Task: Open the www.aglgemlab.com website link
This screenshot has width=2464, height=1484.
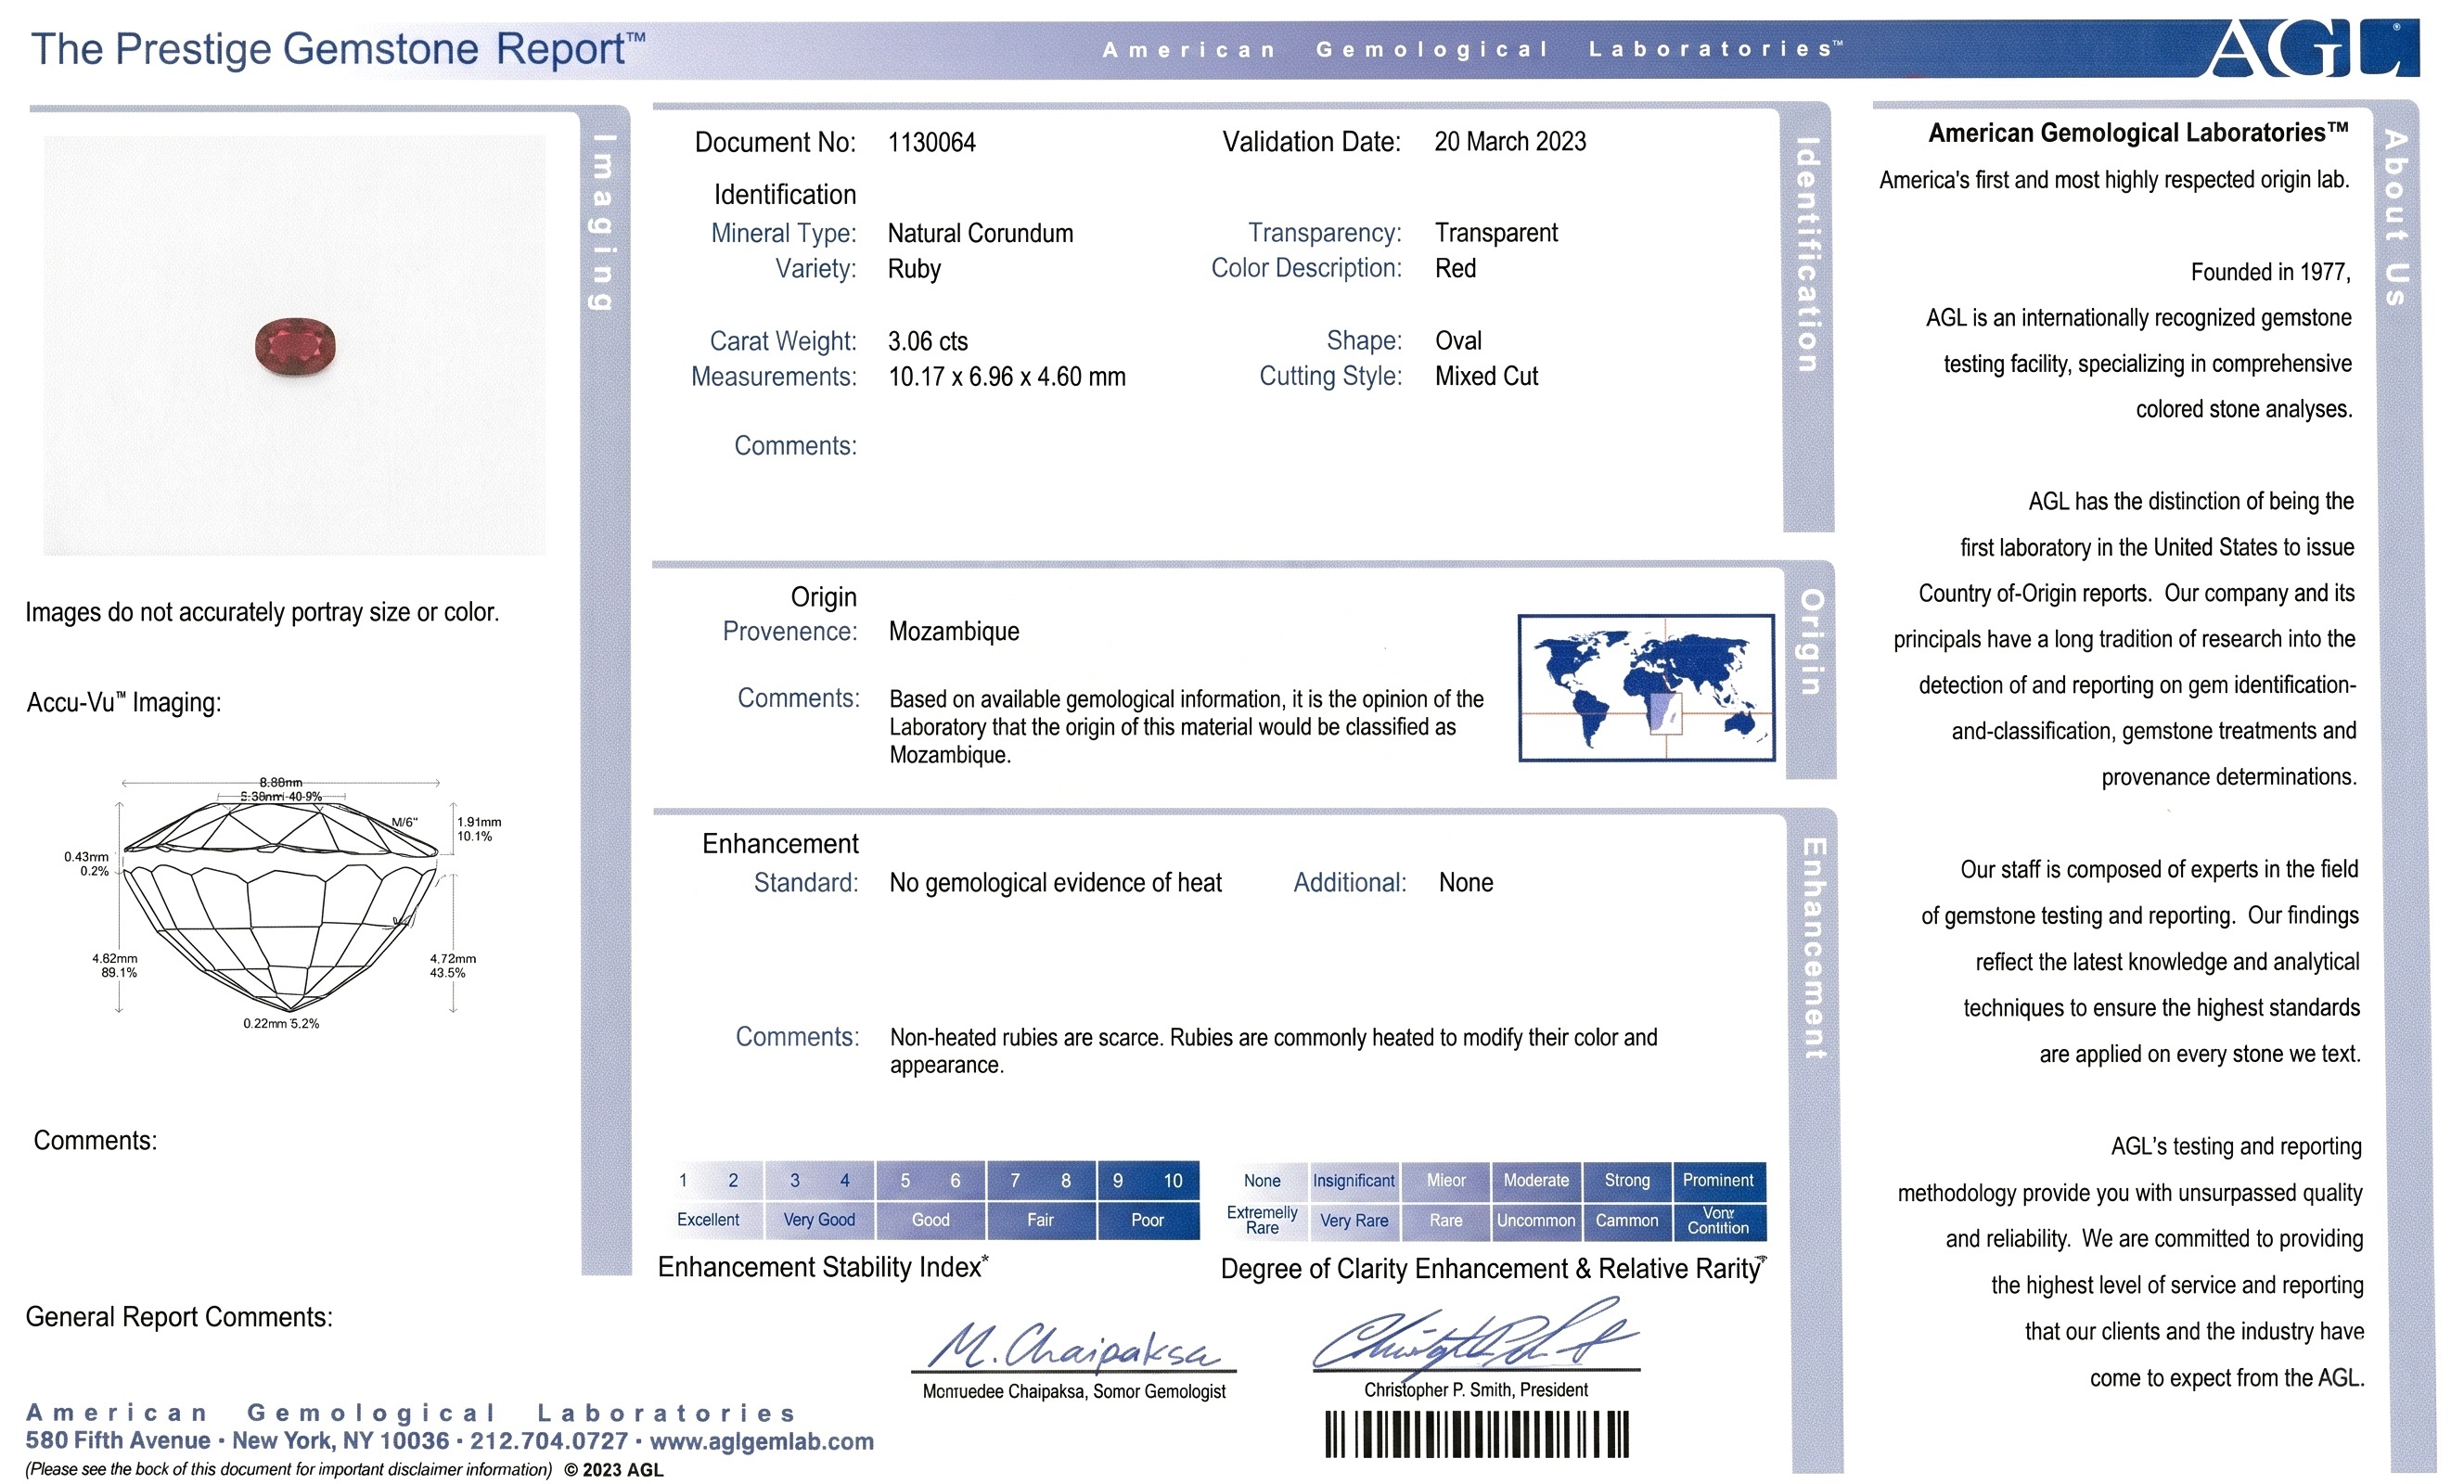Action: coord(761,1441)
